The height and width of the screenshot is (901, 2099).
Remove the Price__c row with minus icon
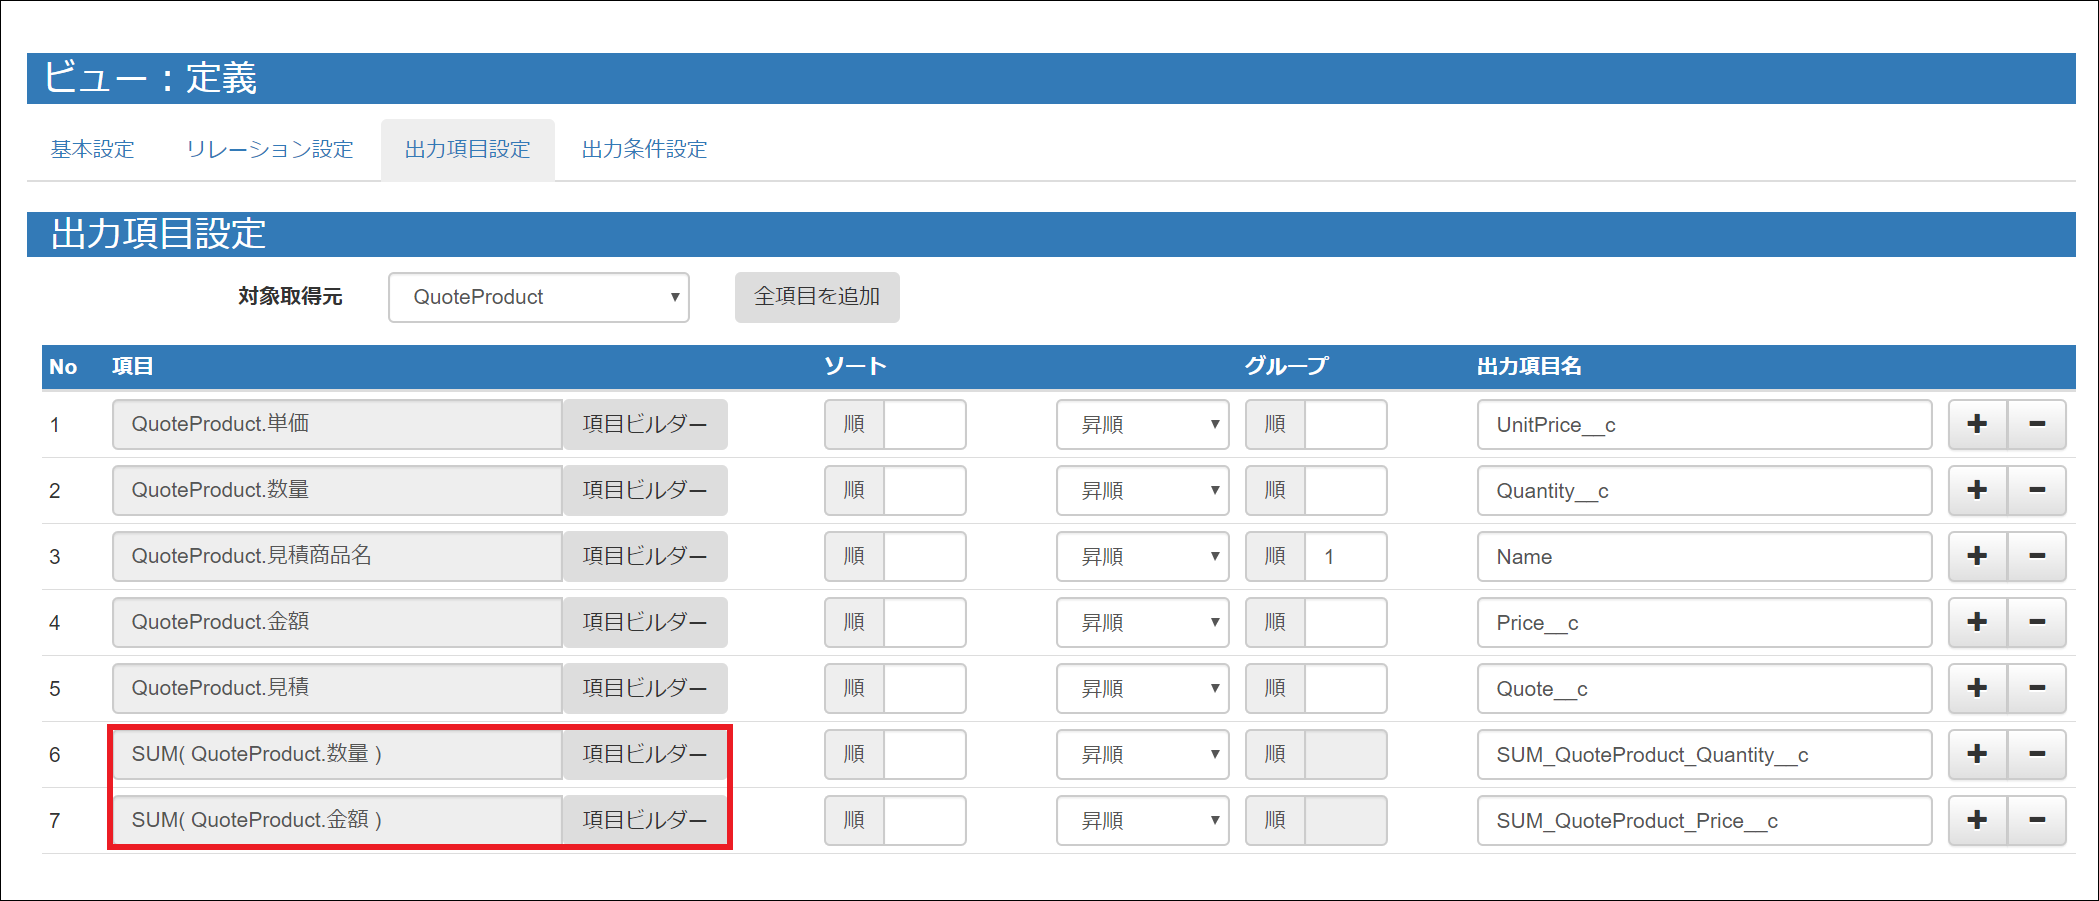(2036, 622)
